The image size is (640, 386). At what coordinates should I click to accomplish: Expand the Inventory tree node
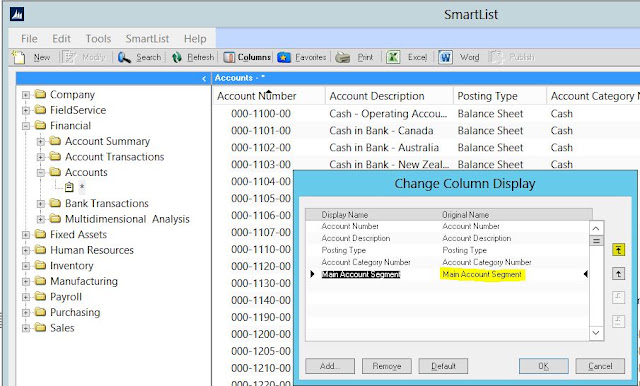point(26,266)
